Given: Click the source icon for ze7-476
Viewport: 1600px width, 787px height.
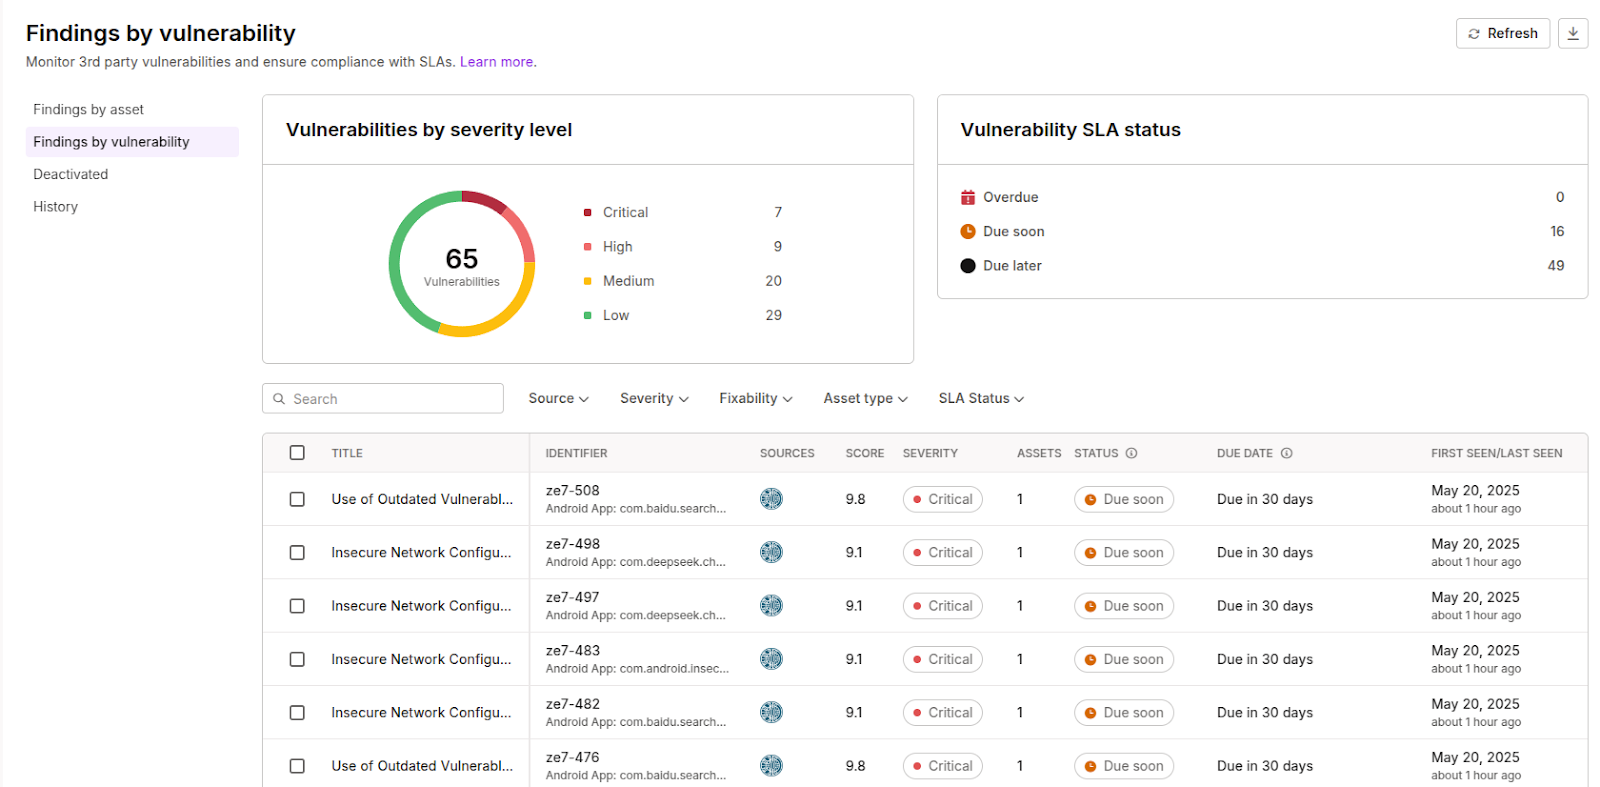Looking at the screenshot, I should pyautogui.click(x=771, y=766).
